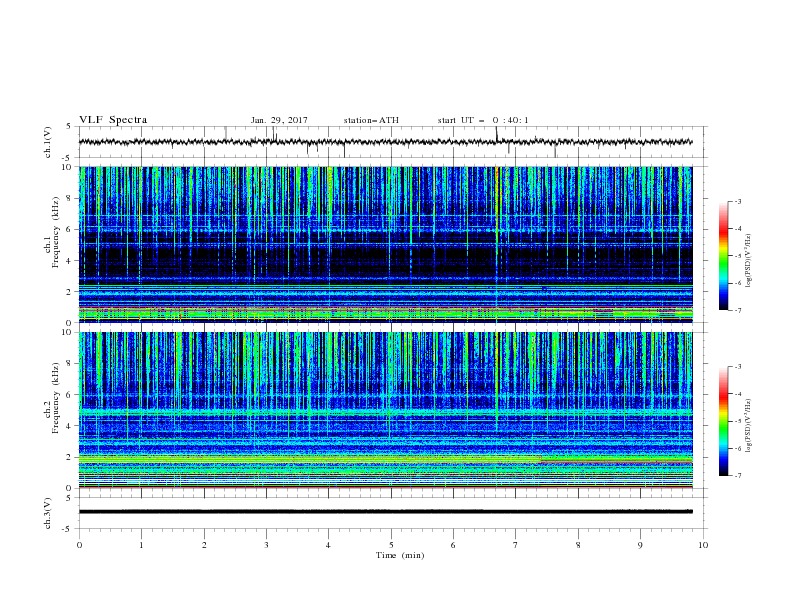
Task: Click the "-5" tick on ch.3(V) axis
Action: click(68, 529)
